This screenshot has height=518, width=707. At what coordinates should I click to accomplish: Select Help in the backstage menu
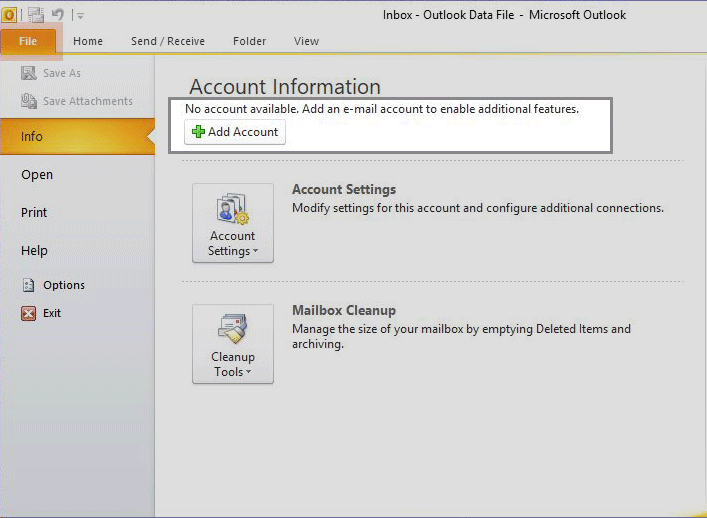click(x=34, y=250)
